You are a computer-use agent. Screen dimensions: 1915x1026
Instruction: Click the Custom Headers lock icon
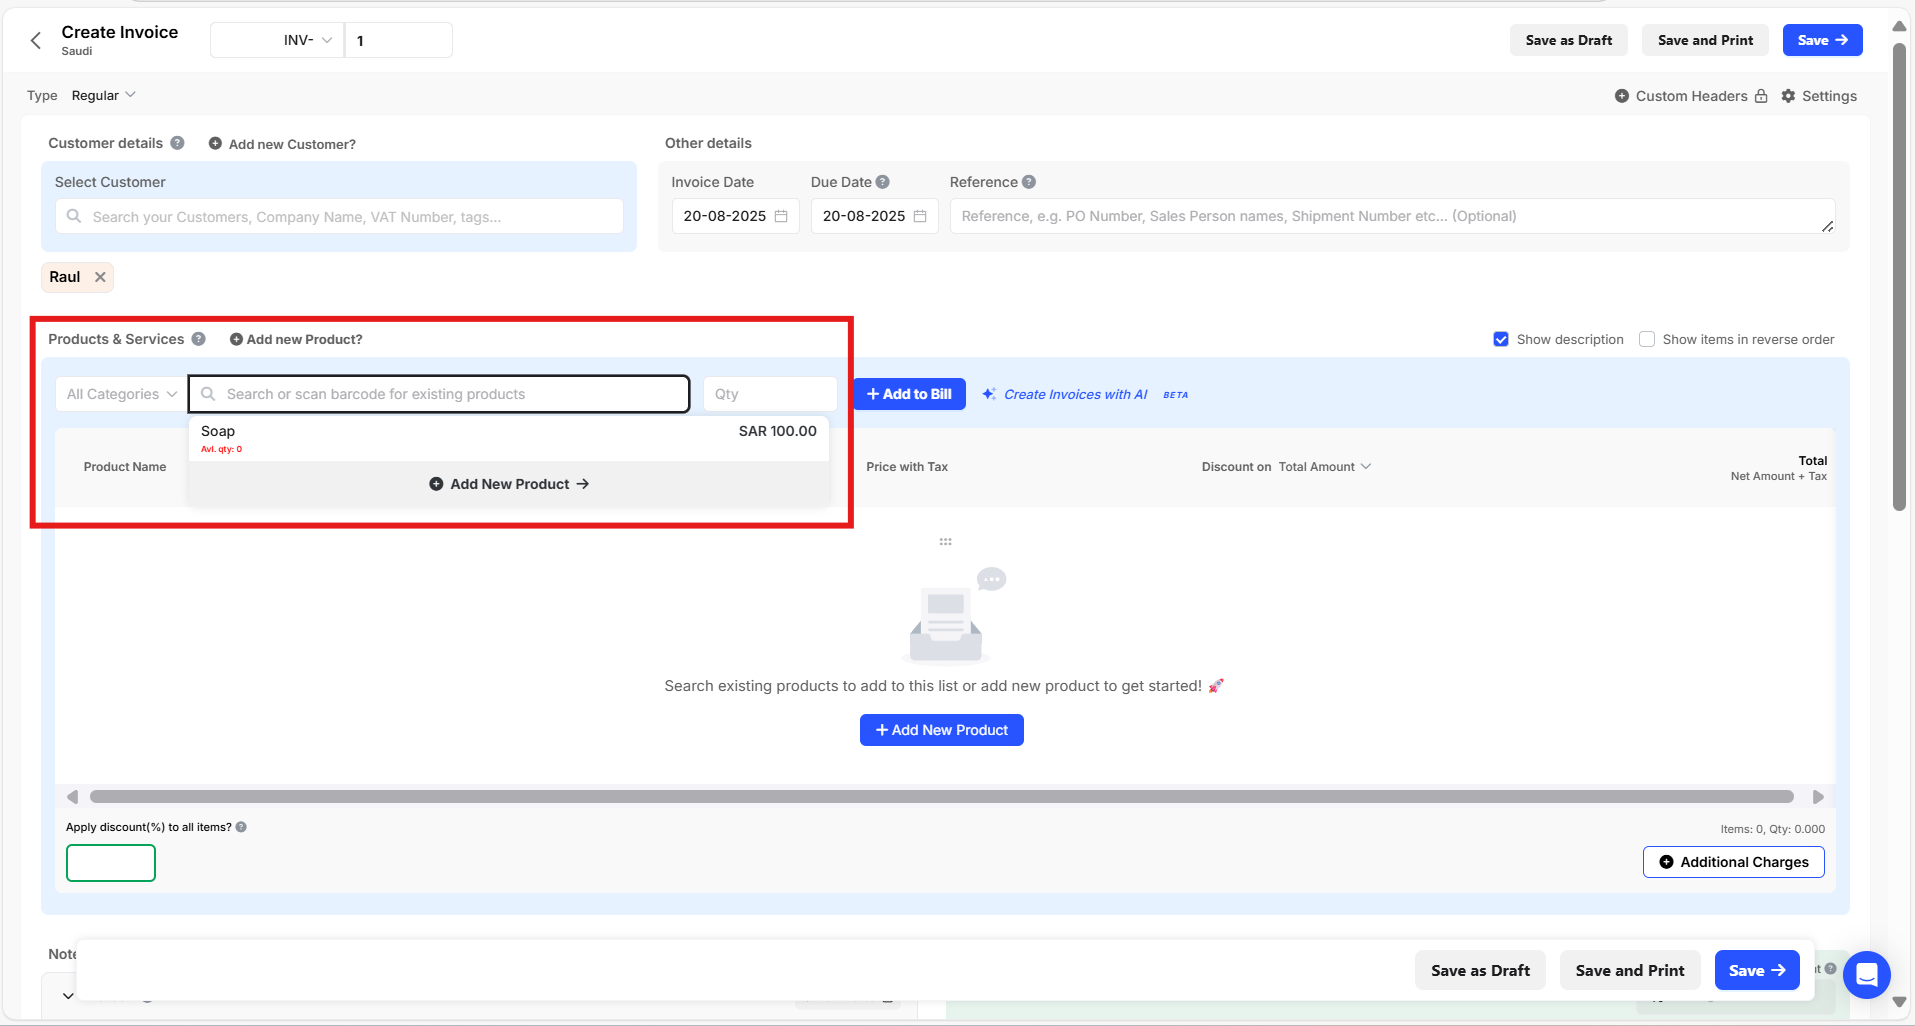[x=1761, y=96]
